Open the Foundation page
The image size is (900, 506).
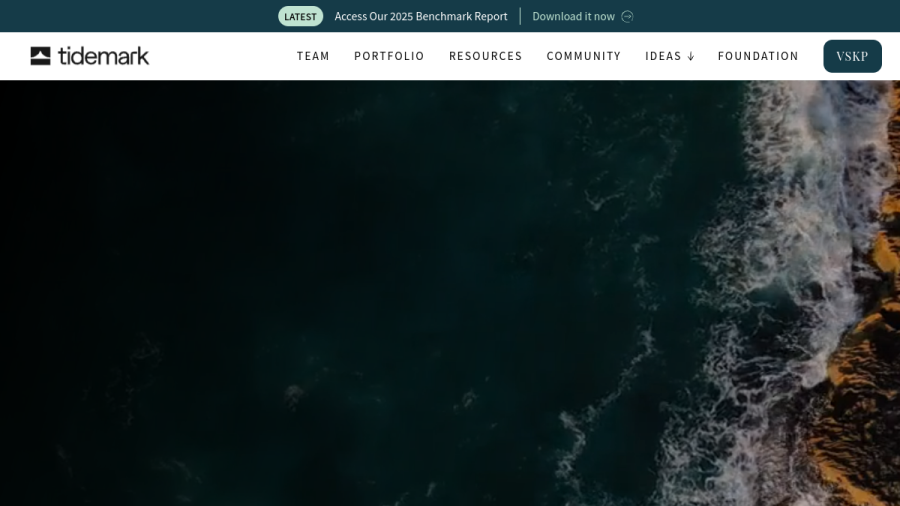[x=758, y=56]
